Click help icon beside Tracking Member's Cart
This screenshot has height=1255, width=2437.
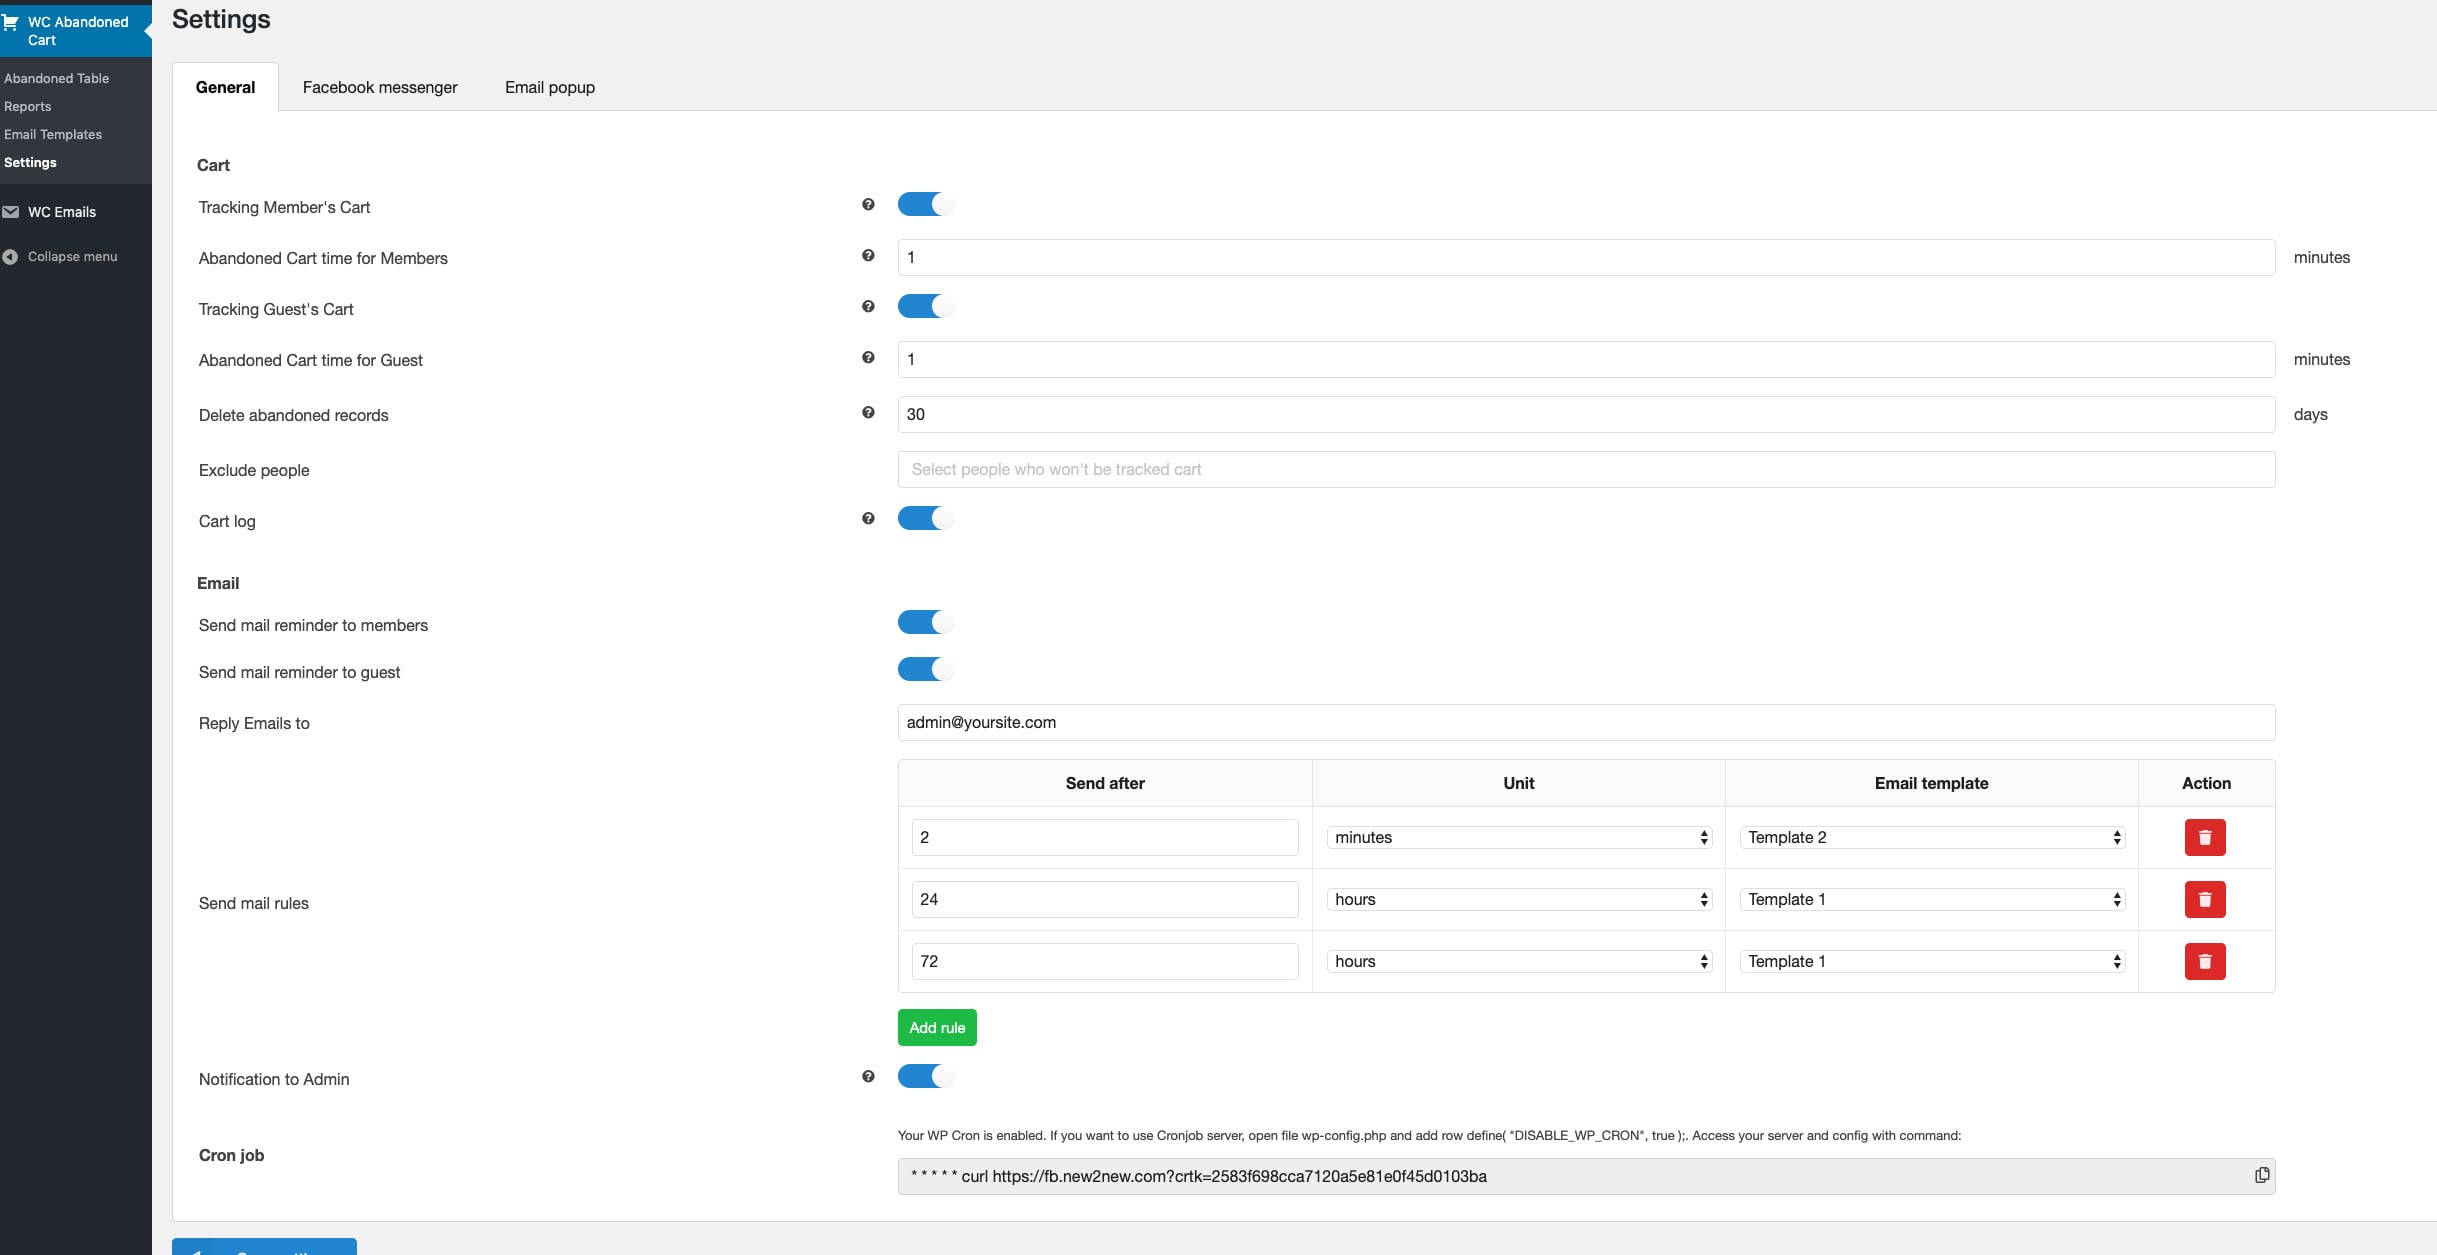click(x=868, y=205)
